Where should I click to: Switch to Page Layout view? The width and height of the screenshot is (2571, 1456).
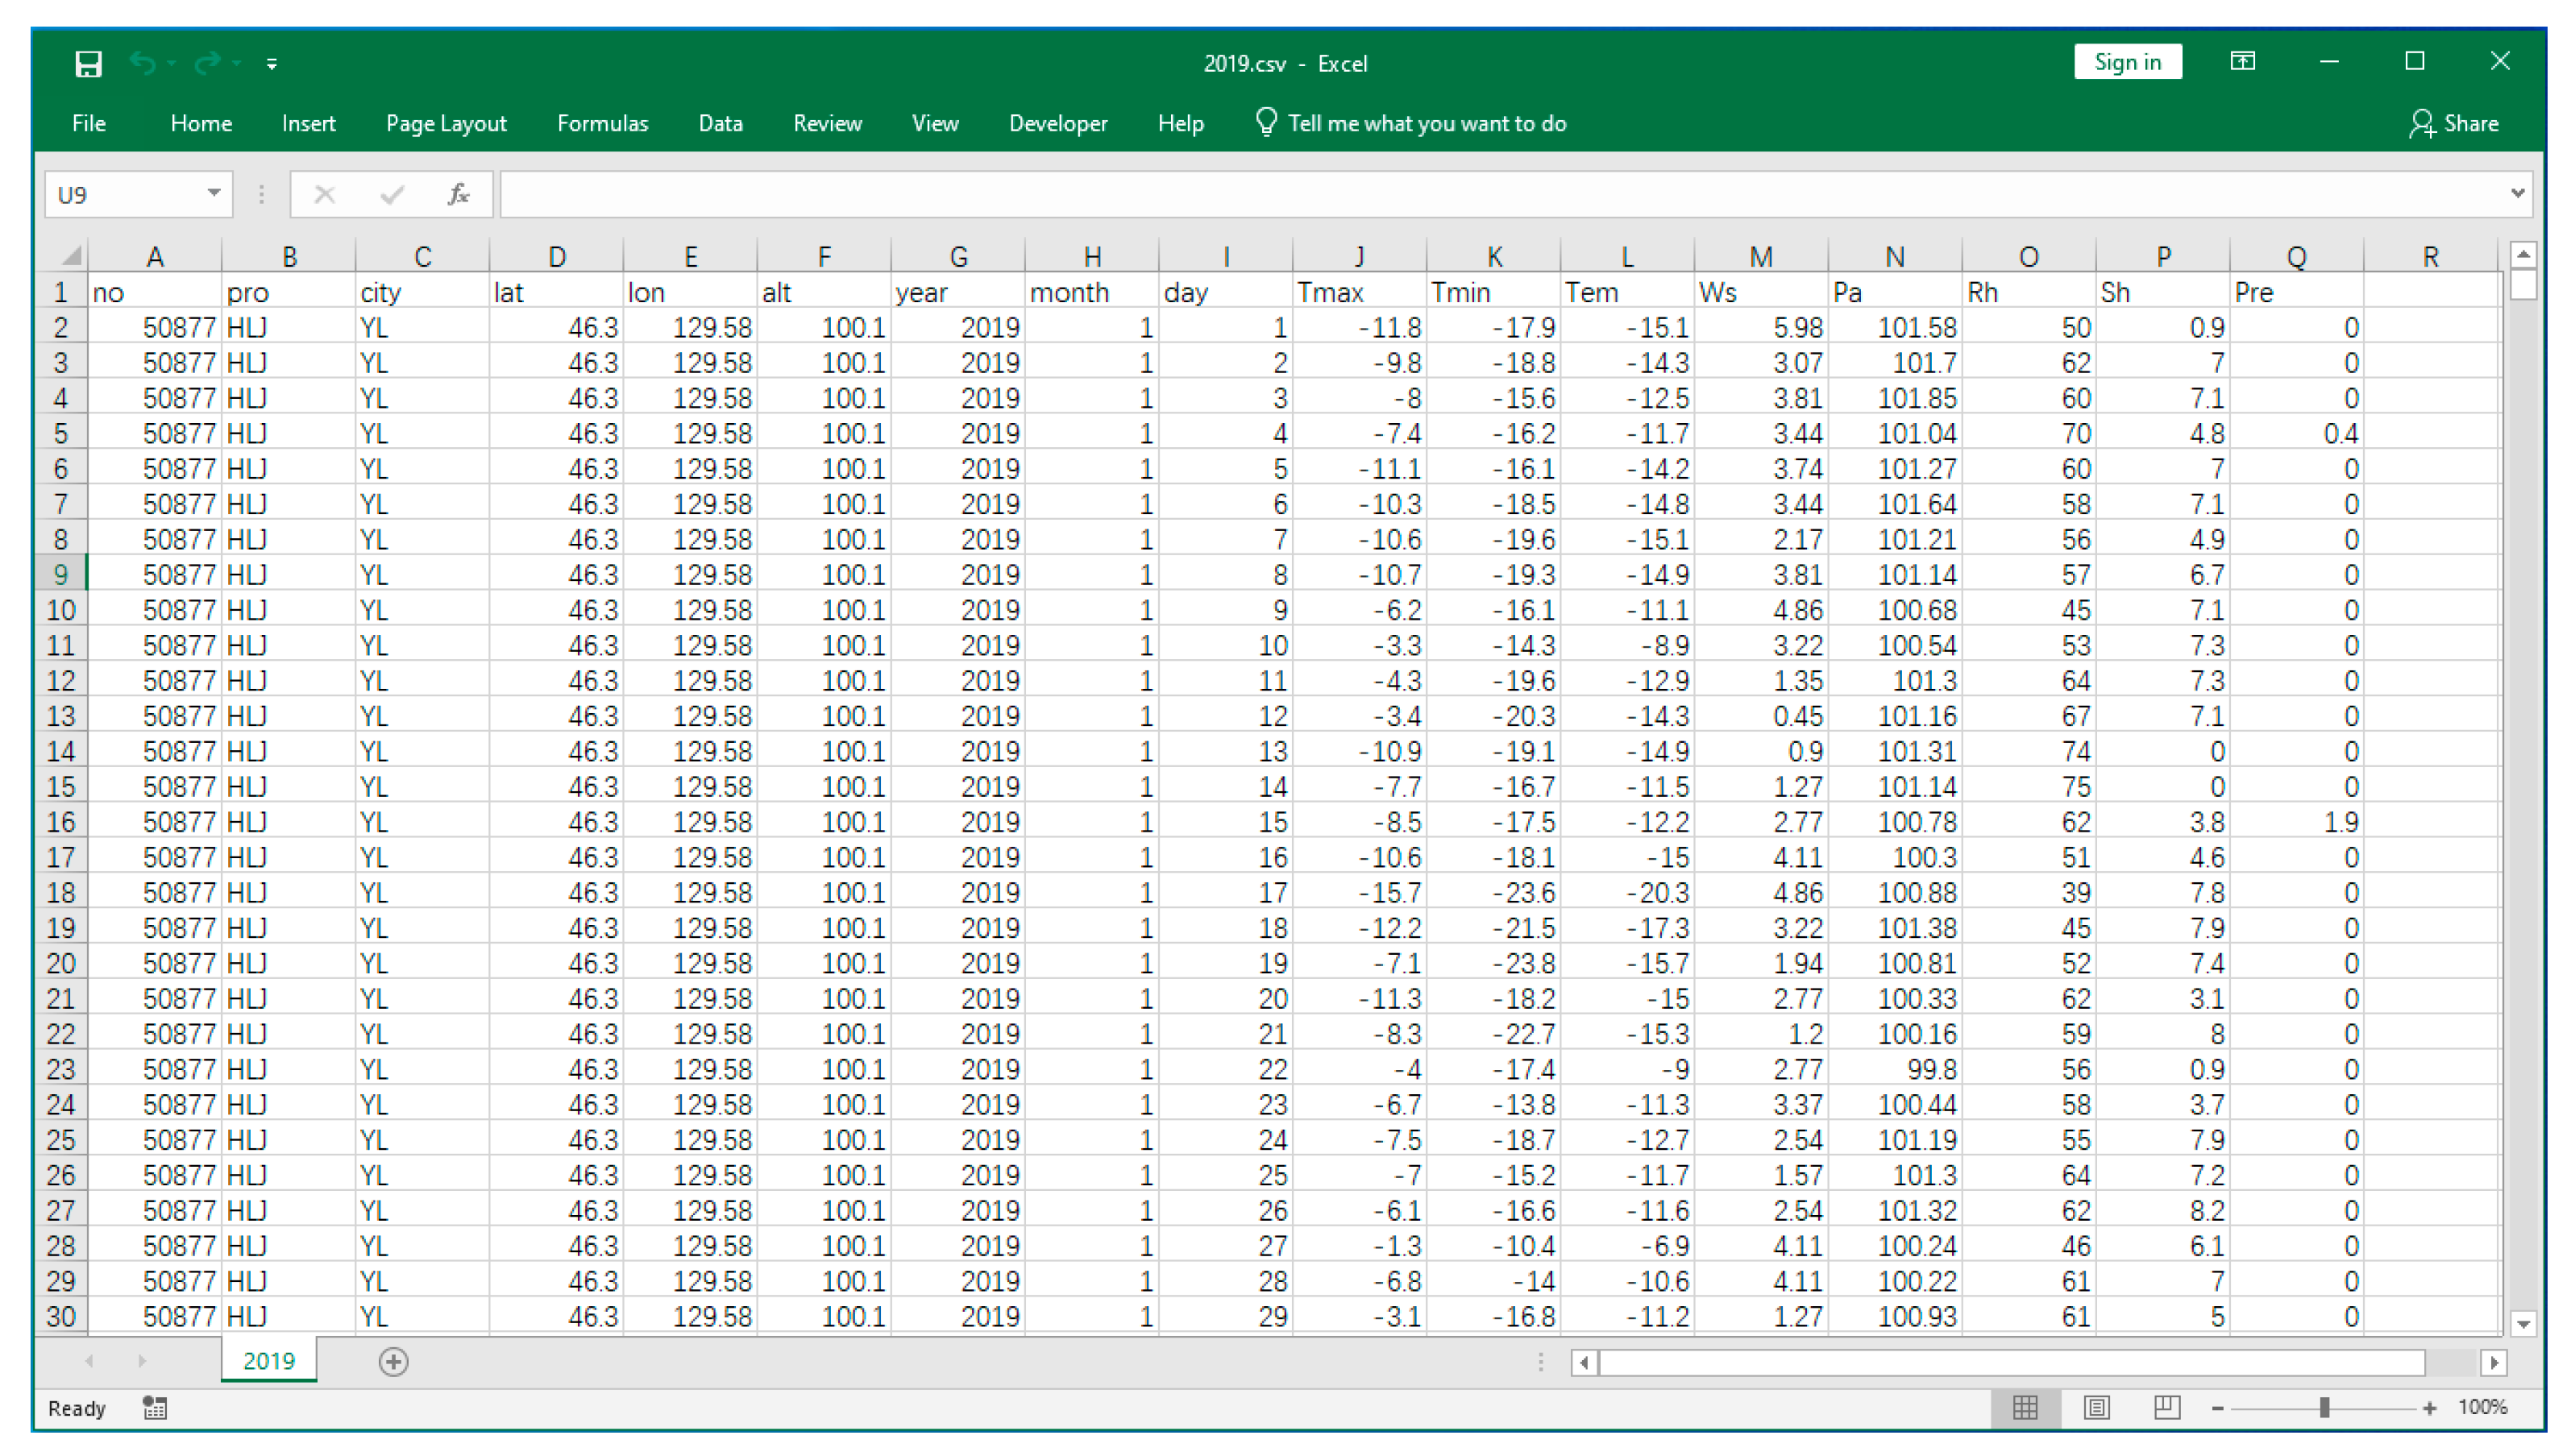click(2096, 1408)
